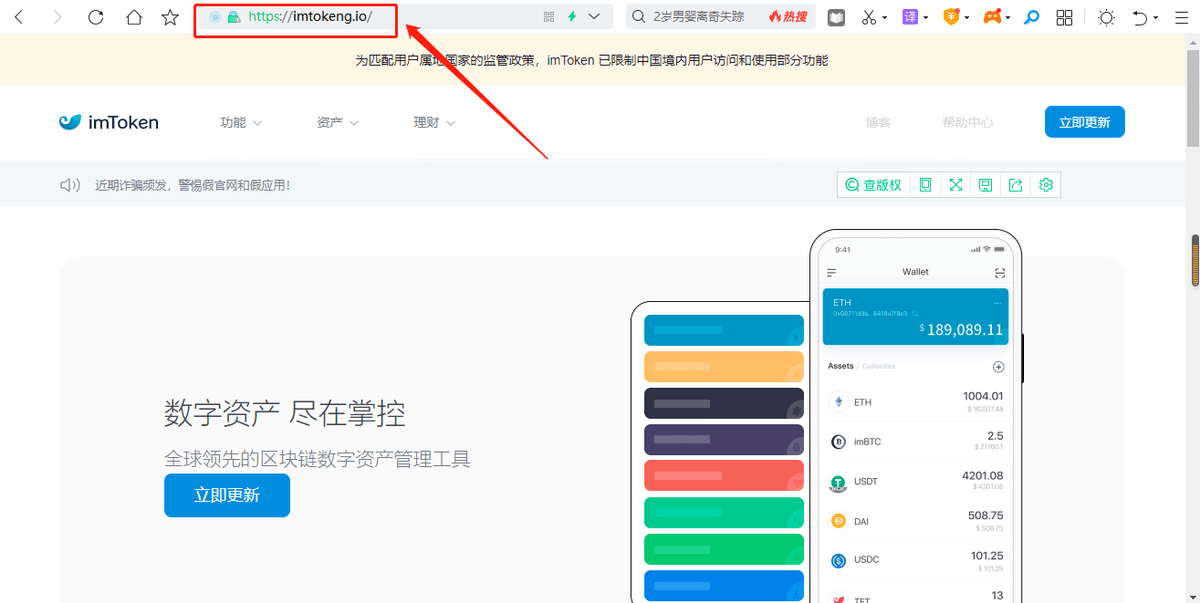Click the blue key password icon
This screenshot has width=1200, height=603.
pyautogui.click(x=1032, y=17)
